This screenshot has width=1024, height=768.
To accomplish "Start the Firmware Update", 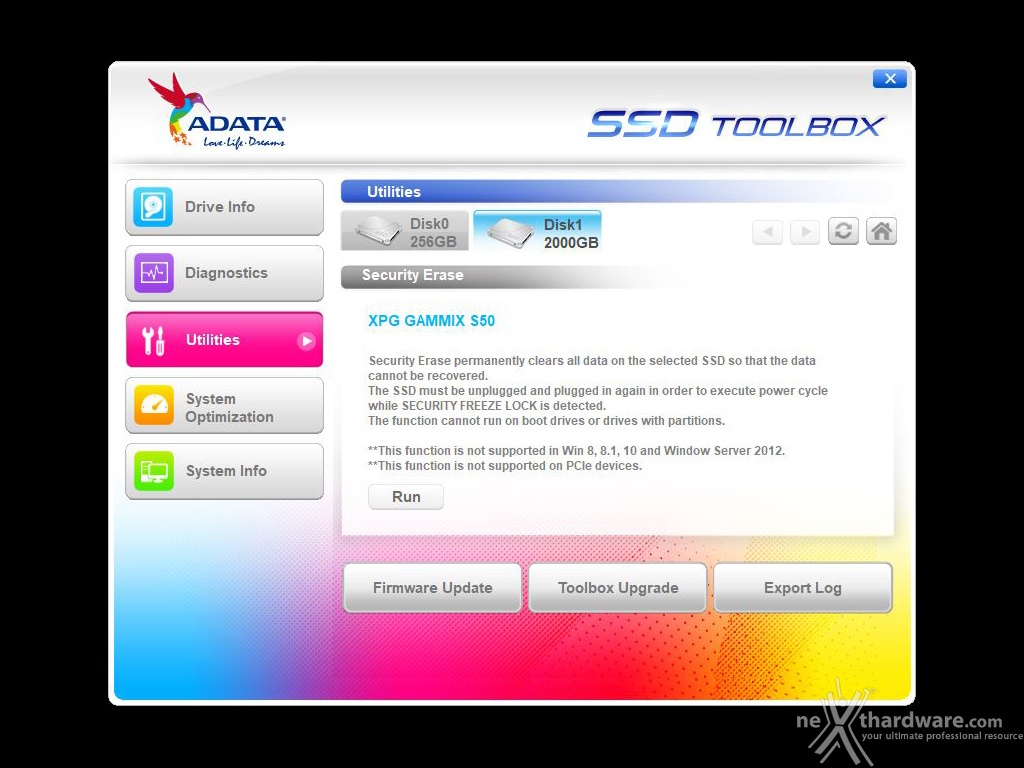I will (x=432, y=588).
